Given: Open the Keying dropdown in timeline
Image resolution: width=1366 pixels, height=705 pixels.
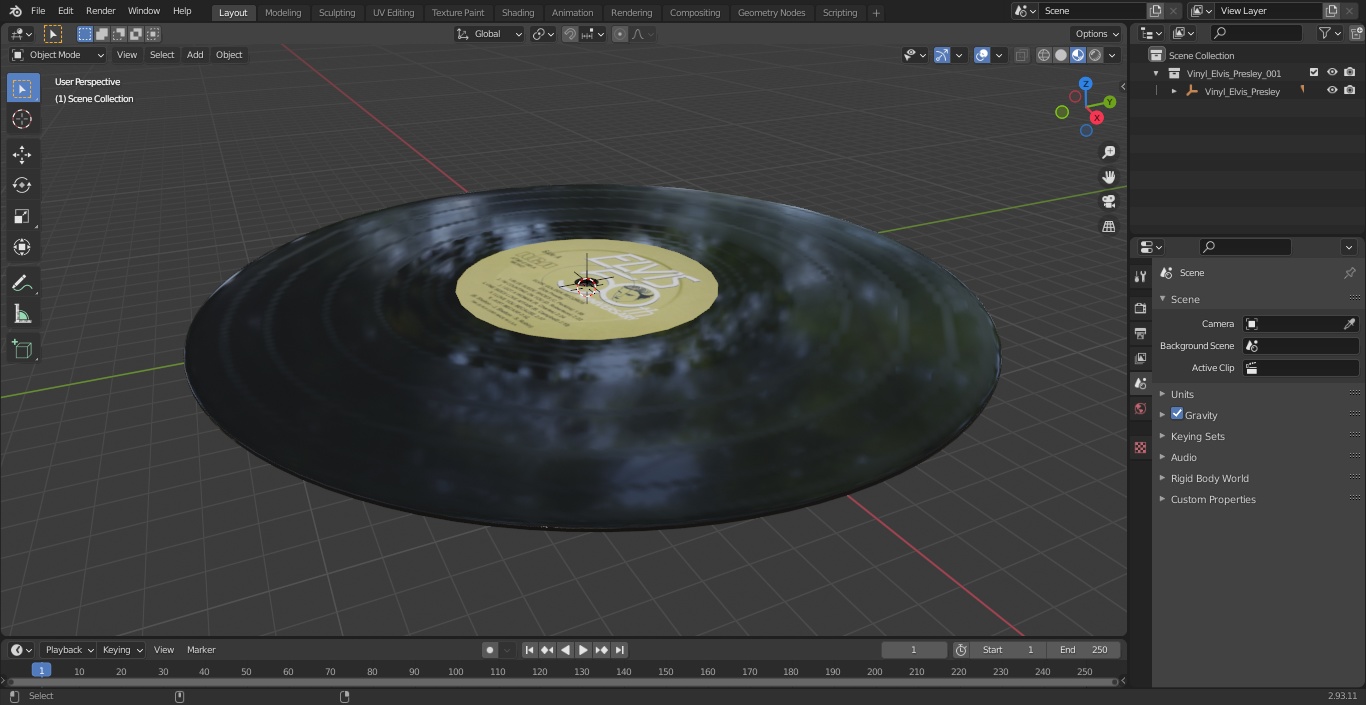Looking at the screenshot, I should click(x=122, y=650).
